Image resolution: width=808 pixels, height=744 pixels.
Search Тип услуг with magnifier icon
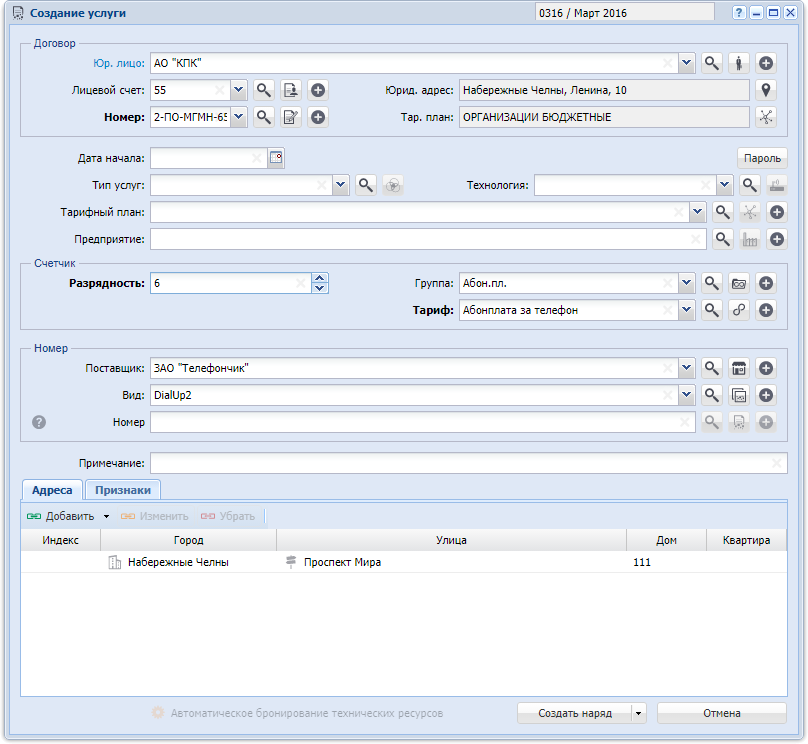click(x=366, y=185)
